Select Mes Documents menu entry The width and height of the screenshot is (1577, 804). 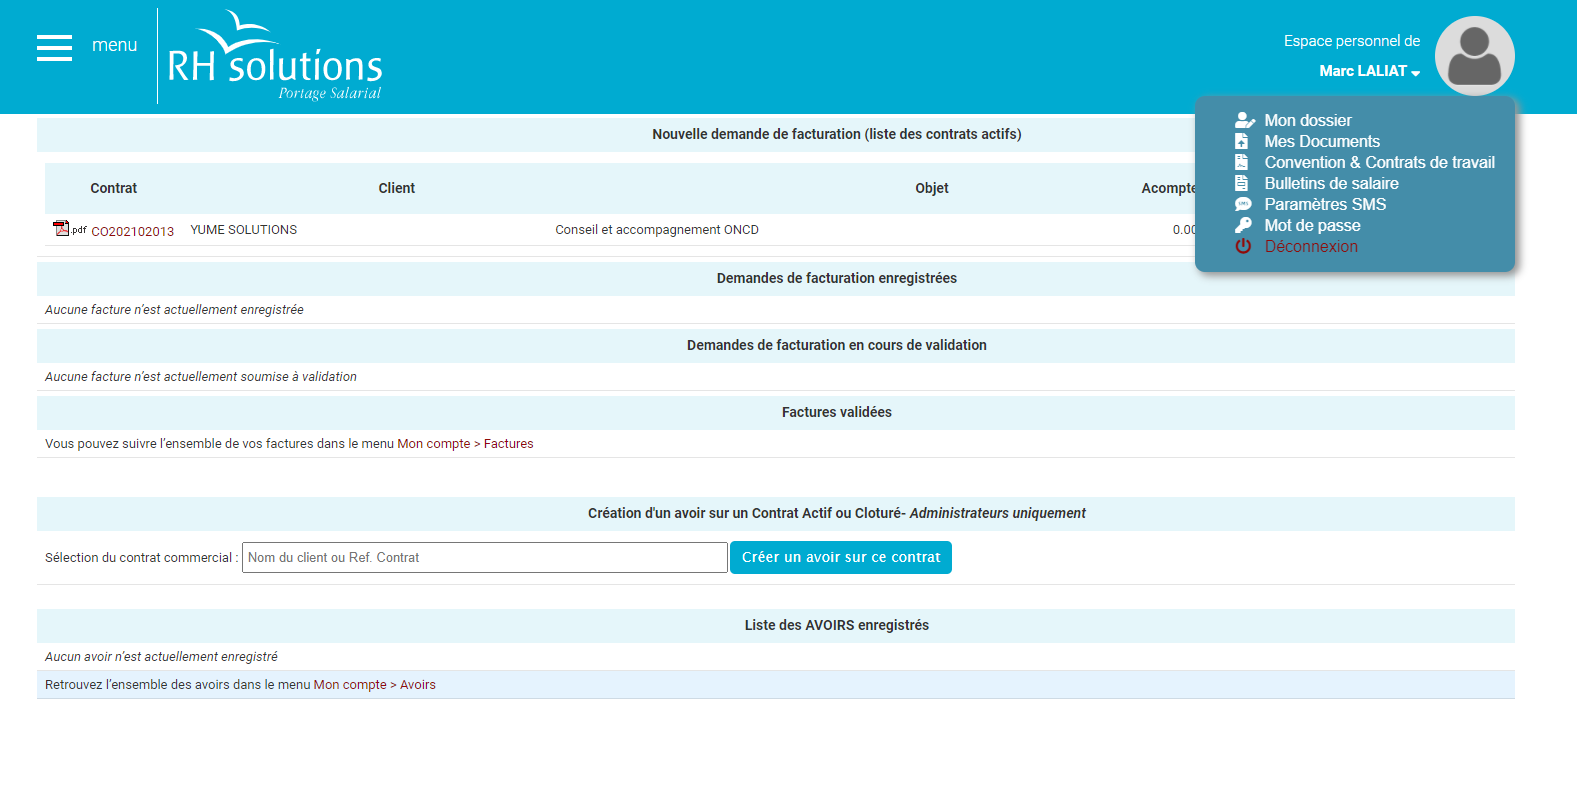(x=1322, y=141)
